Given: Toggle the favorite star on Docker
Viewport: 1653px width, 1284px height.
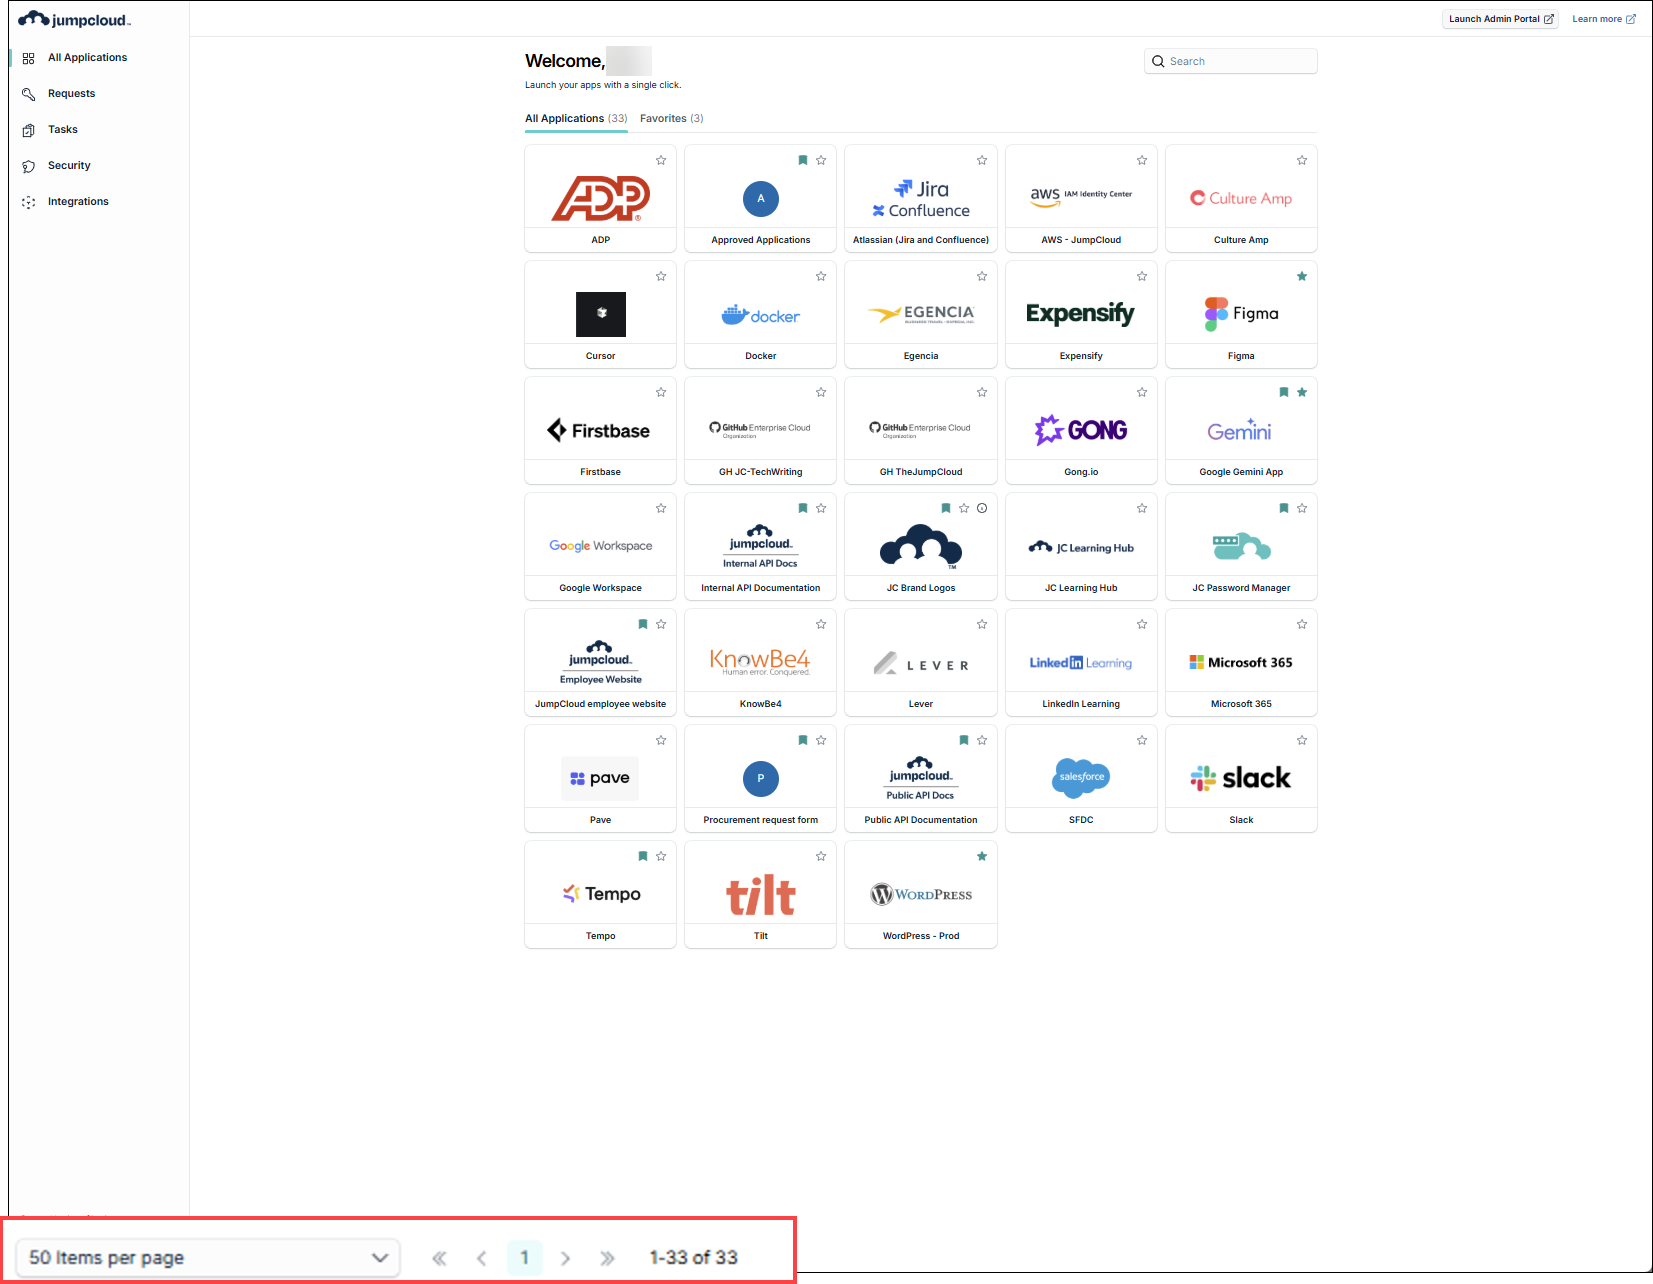Looking at the screenshot, I should (821, 276).
